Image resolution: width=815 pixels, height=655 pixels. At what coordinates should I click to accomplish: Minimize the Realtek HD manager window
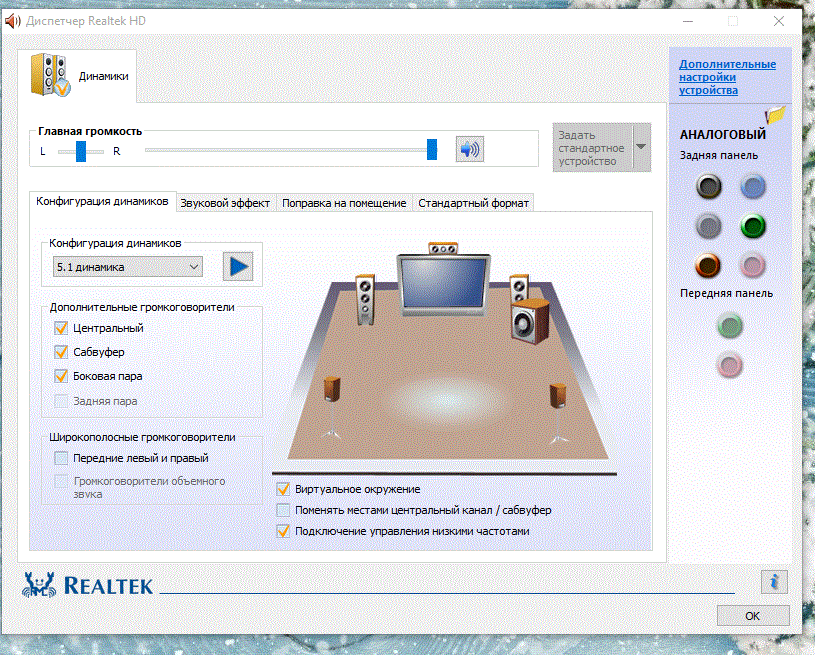(x=688, y=21)
